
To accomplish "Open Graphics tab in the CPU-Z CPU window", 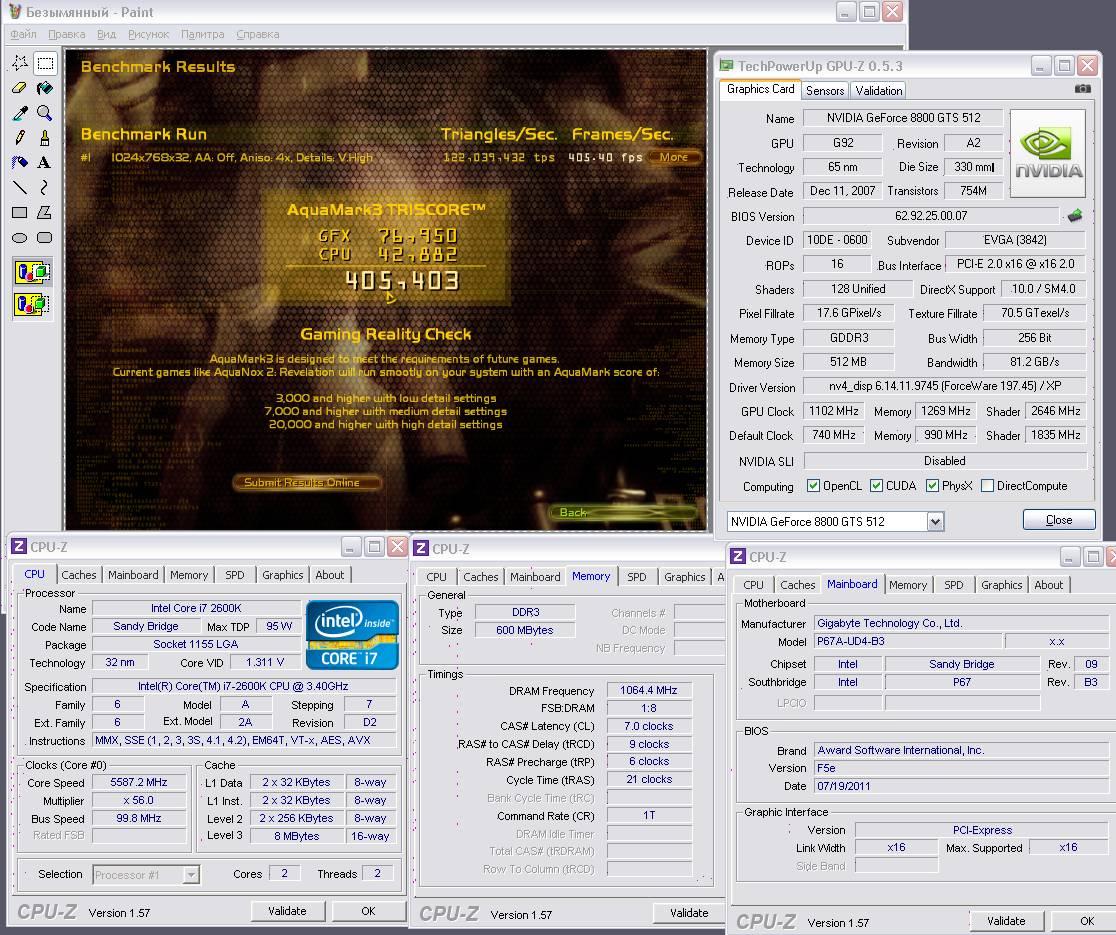I will click(283, 575).
